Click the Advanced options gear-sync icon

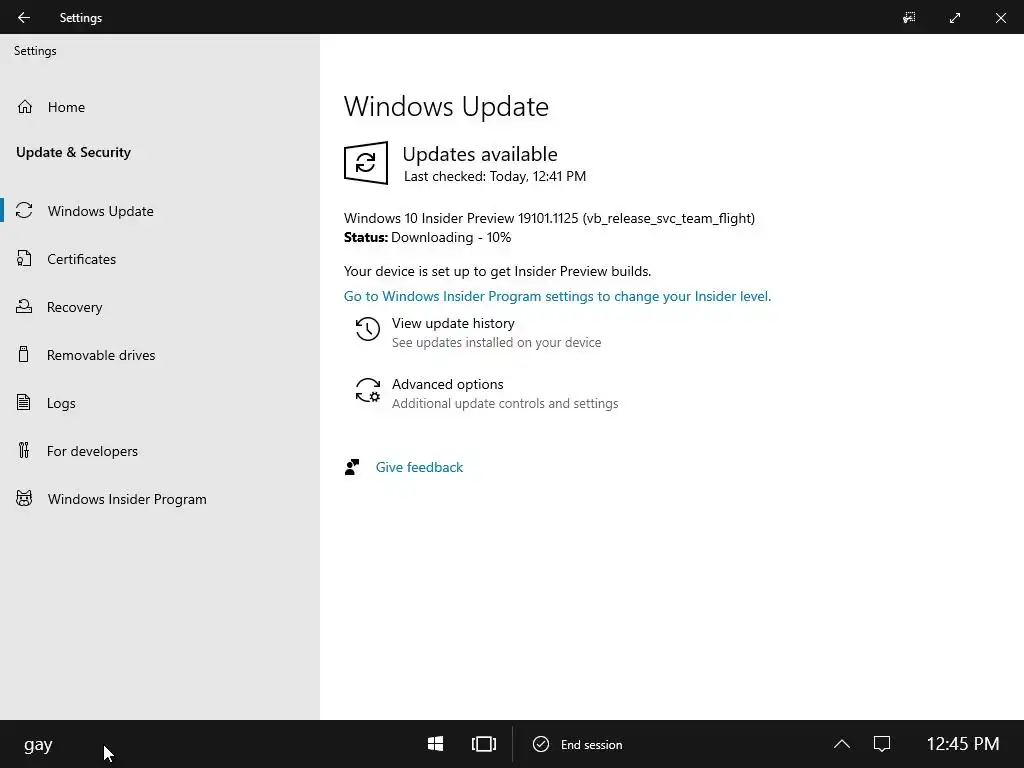point(368,391)
